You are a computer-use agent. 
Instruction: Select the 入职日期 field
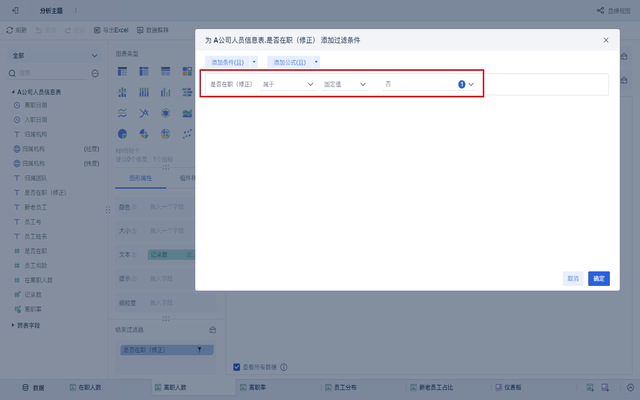tap(36, 120)
